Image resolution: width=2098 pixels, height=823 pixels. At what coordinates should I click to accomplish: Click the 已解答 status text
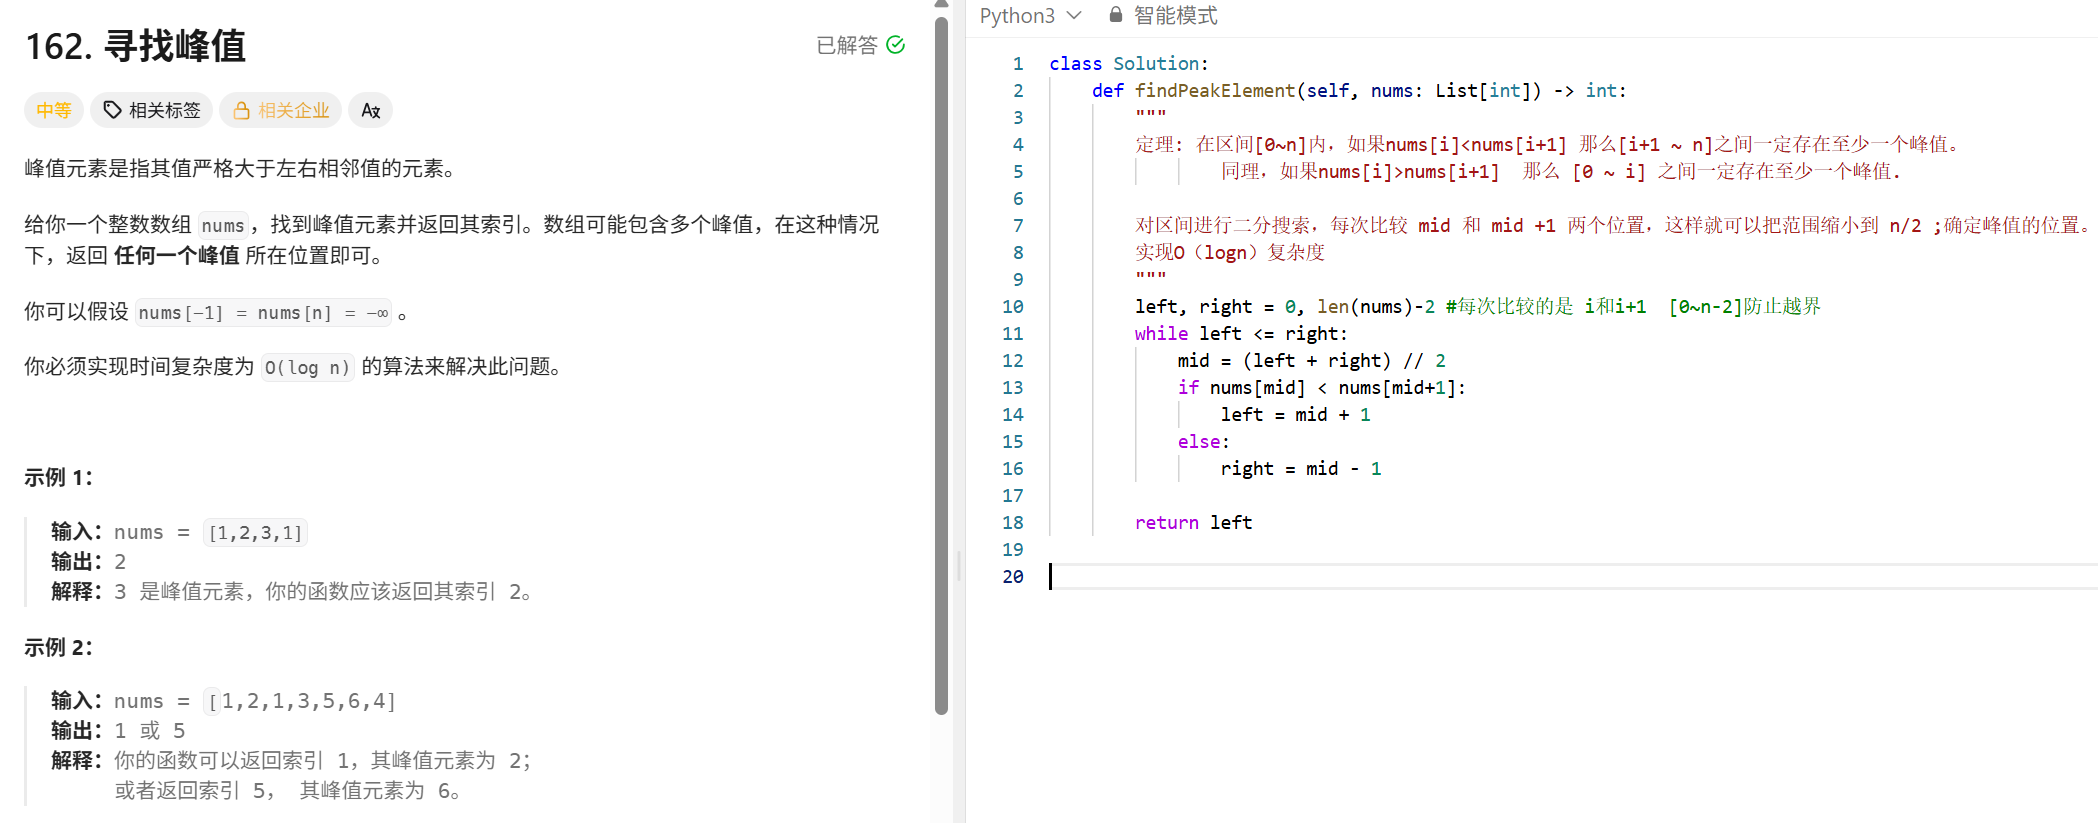pyautogui.click(x=847, y=45)
